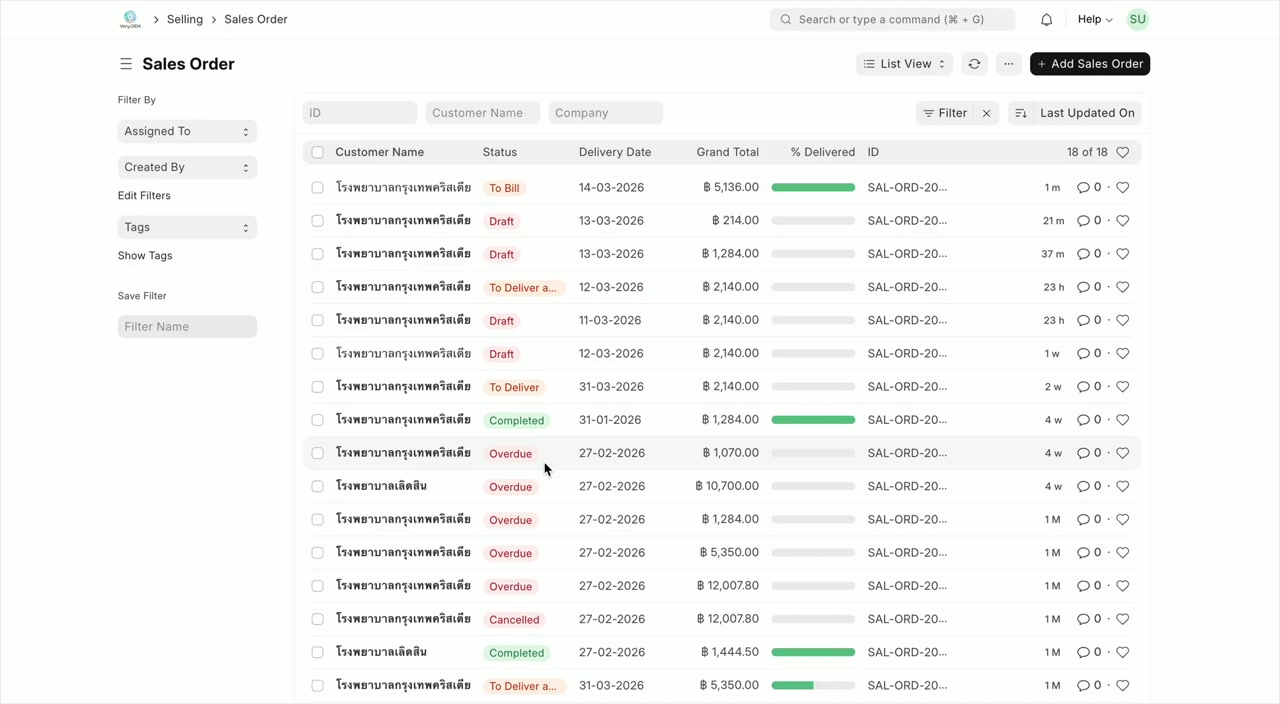Image resolution: width=1280 pixels, height=704 pixels.
Task: Open the List View switcher
Action: 903,63
